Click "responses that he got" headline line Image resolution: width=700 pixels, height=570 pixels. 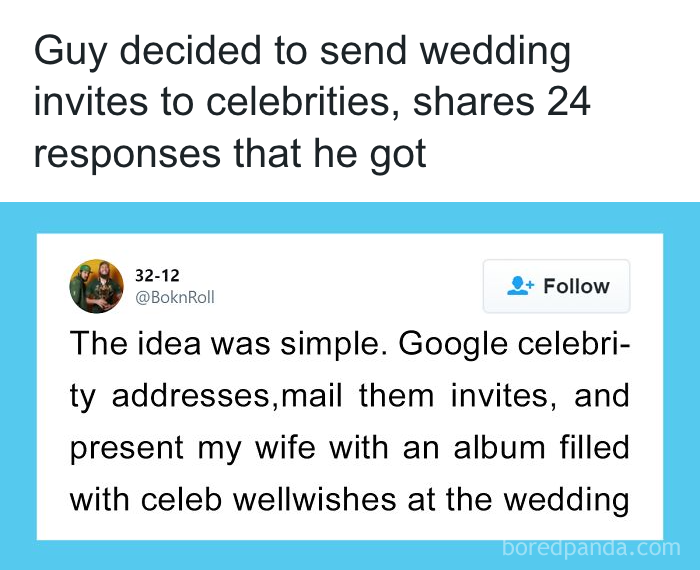click(x=229, y=155)
